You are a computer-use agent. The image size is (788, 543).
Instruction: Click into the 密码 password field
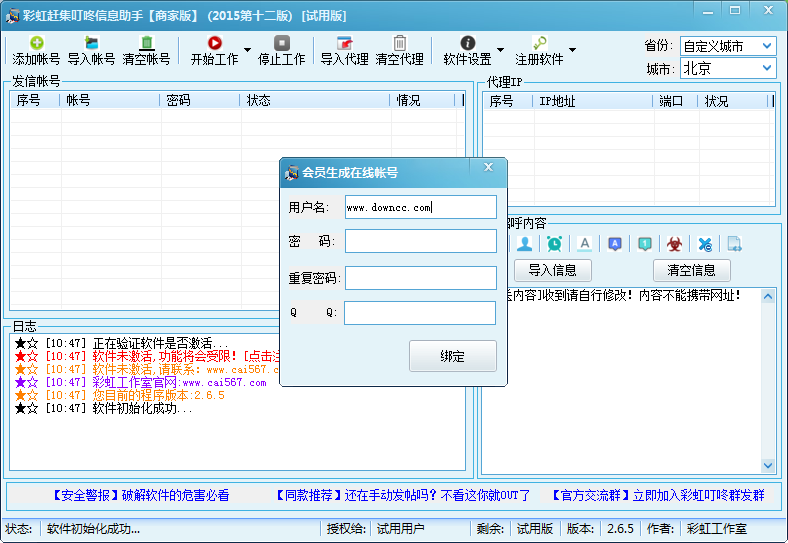(x=420, y=241)
